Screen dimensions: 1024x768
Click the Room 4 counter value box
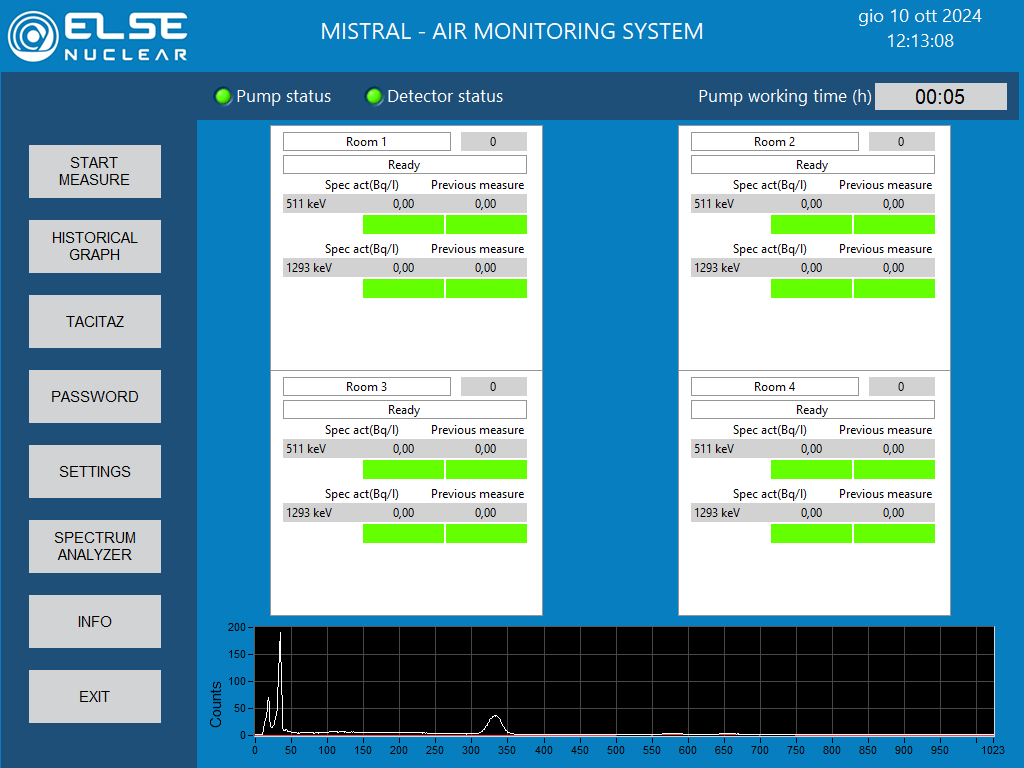click(x=901, y=387)
